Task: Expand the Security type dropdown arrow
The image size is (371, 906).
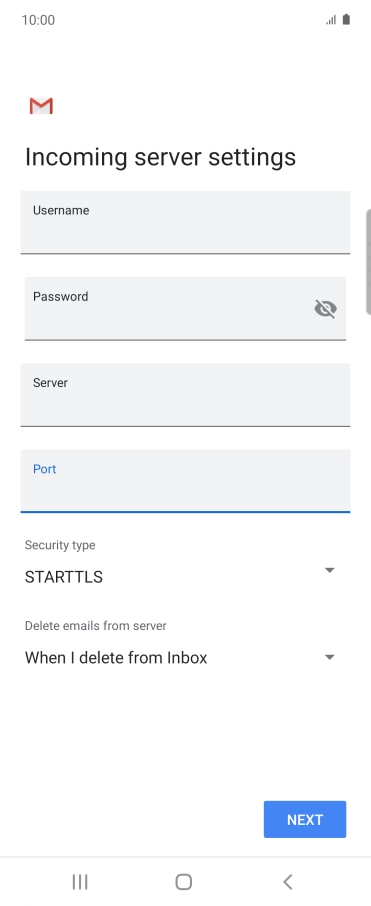Action: [x=329, y=570]
